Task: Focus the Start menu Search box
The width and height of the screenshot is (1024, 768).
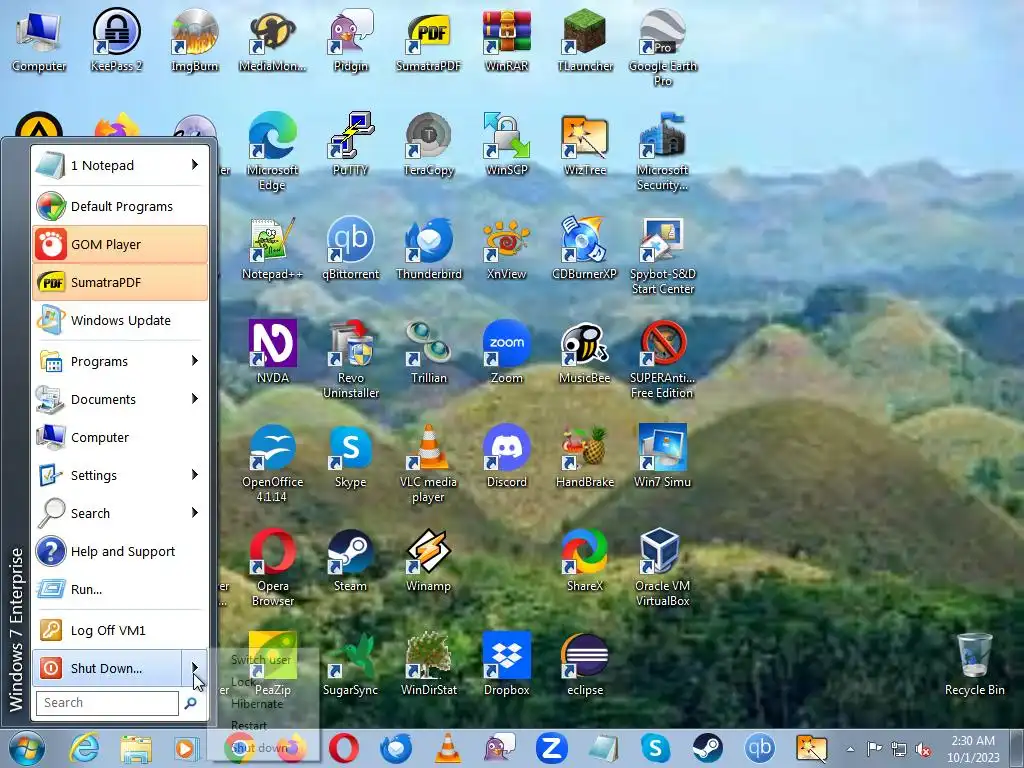Action: click(107, 703)
